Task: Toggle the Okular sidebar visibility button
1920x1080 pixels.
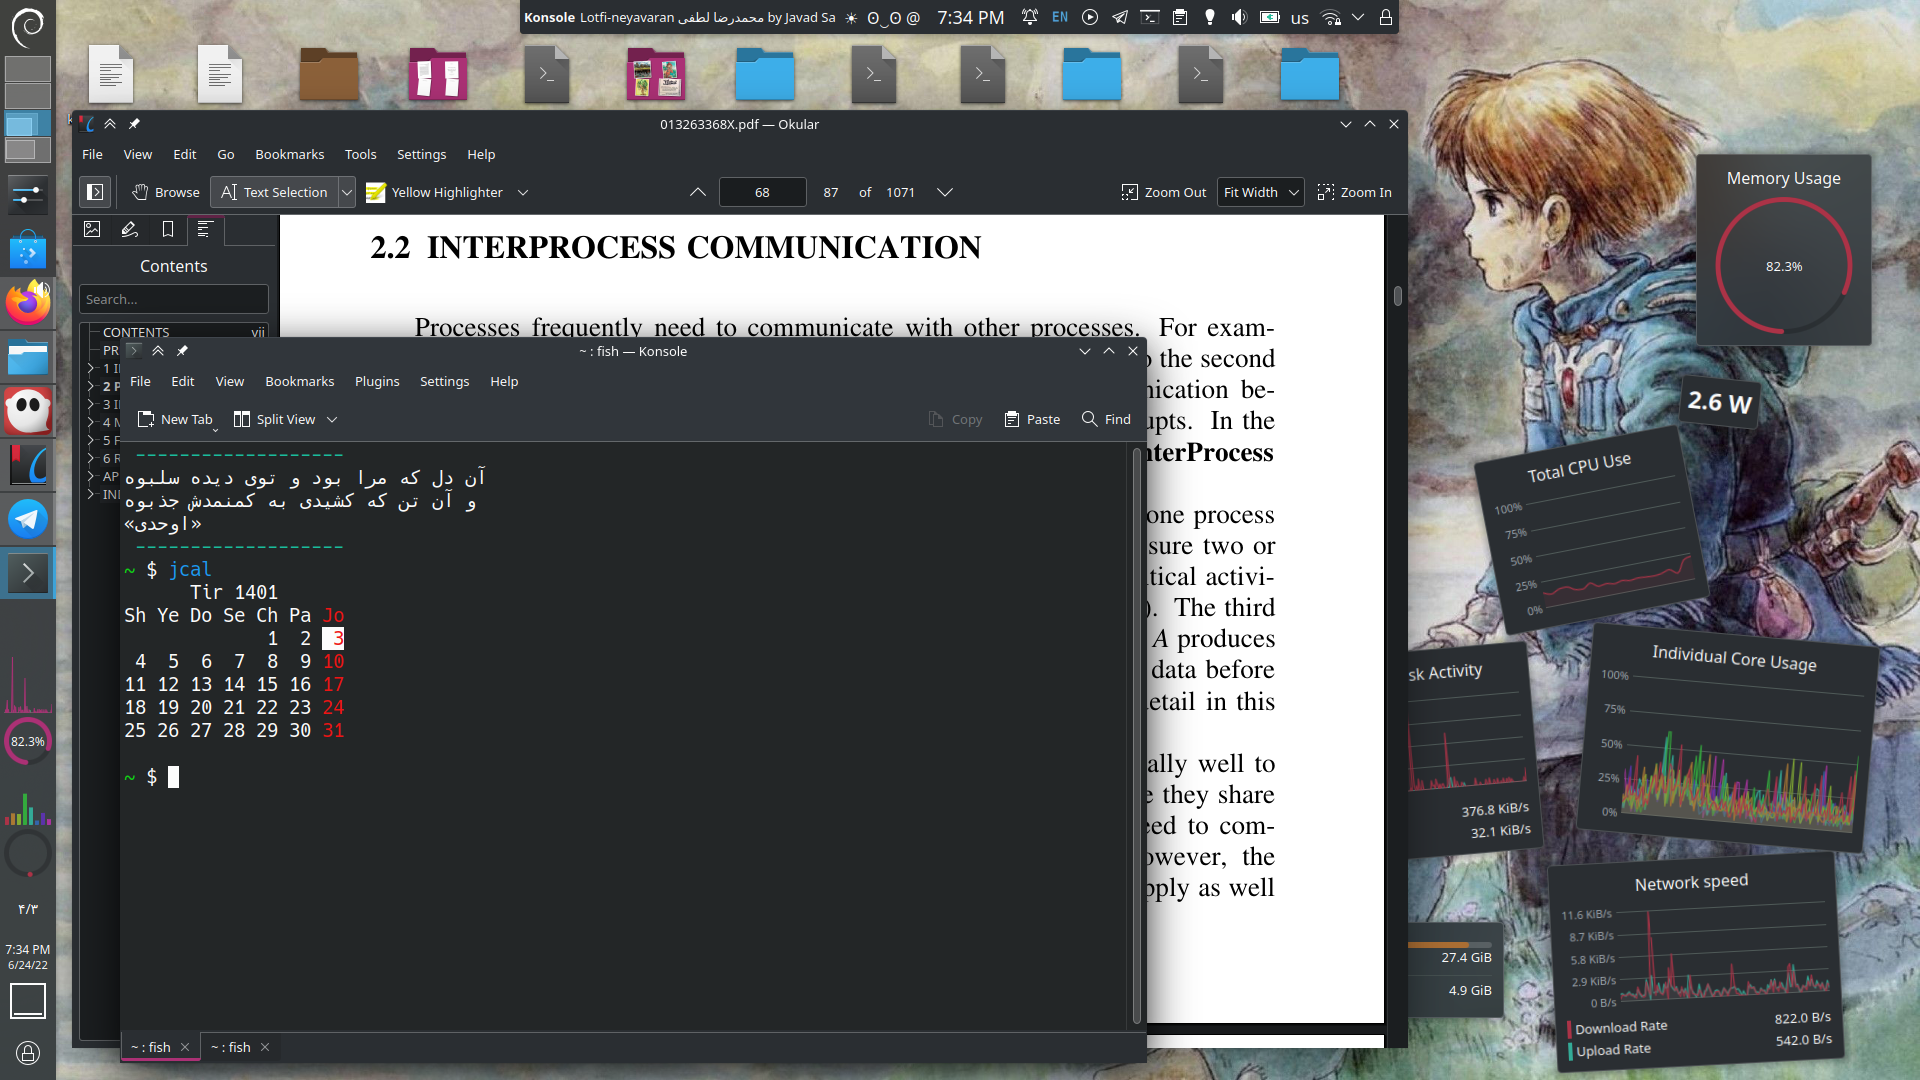Action: [95, 192]
